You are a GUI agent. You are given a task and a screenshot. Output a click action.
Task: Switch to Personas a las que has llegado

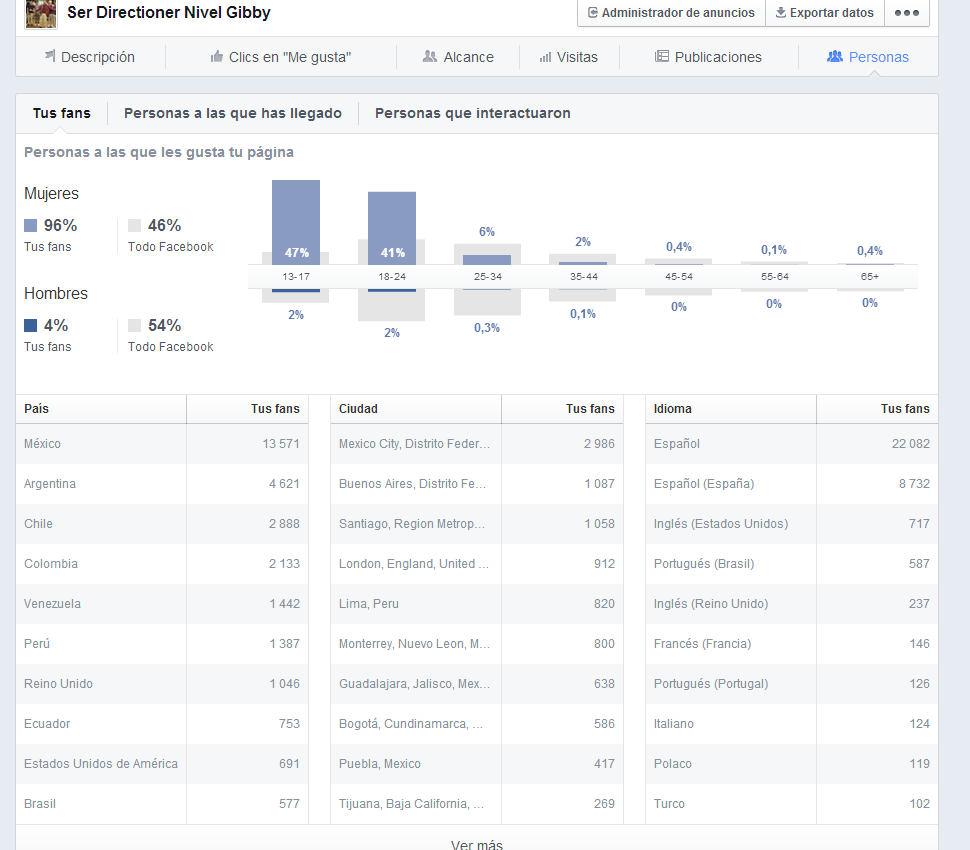pyautogui.click(x=233, y=113)
